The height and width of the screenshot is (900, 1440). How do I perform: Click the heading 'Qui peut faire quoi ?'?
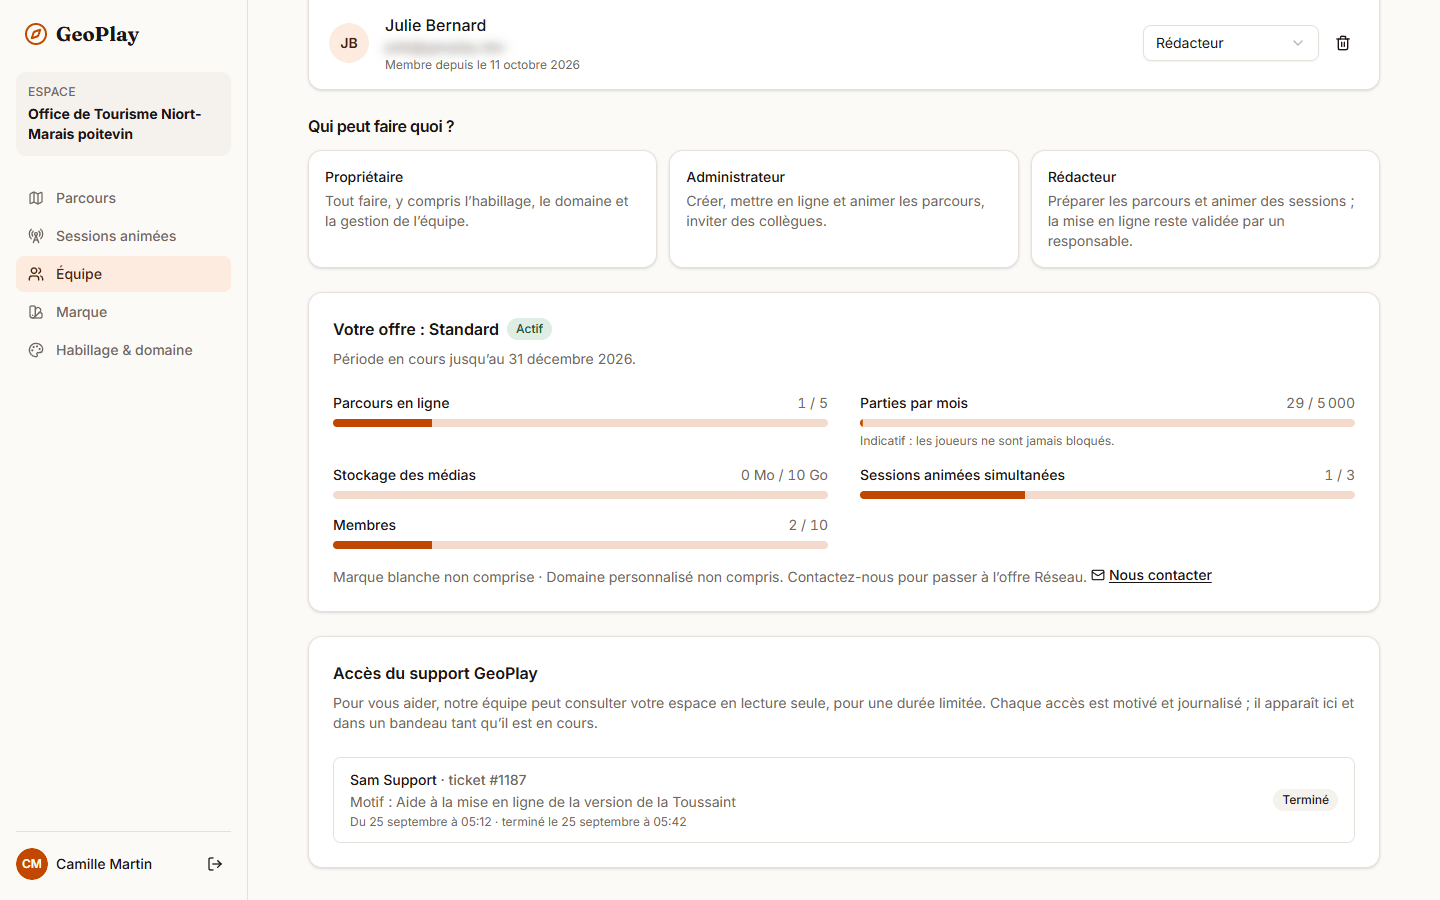pyautogui.click(x=381, y=127)
